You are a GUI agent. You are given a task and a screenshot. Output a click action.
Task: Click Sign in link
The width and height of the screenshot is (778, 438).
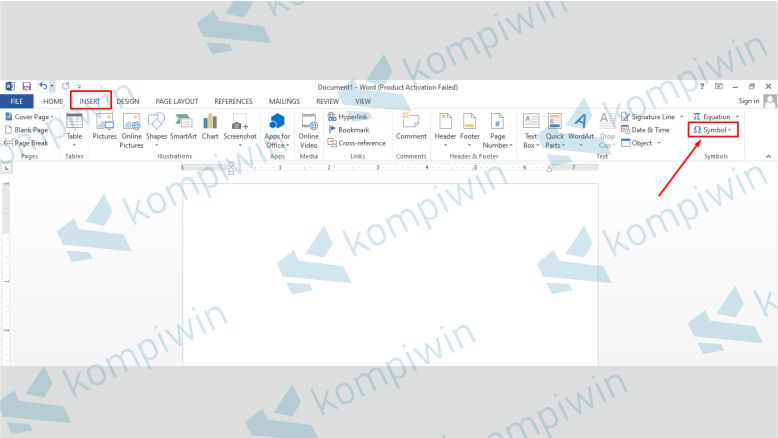749,101
